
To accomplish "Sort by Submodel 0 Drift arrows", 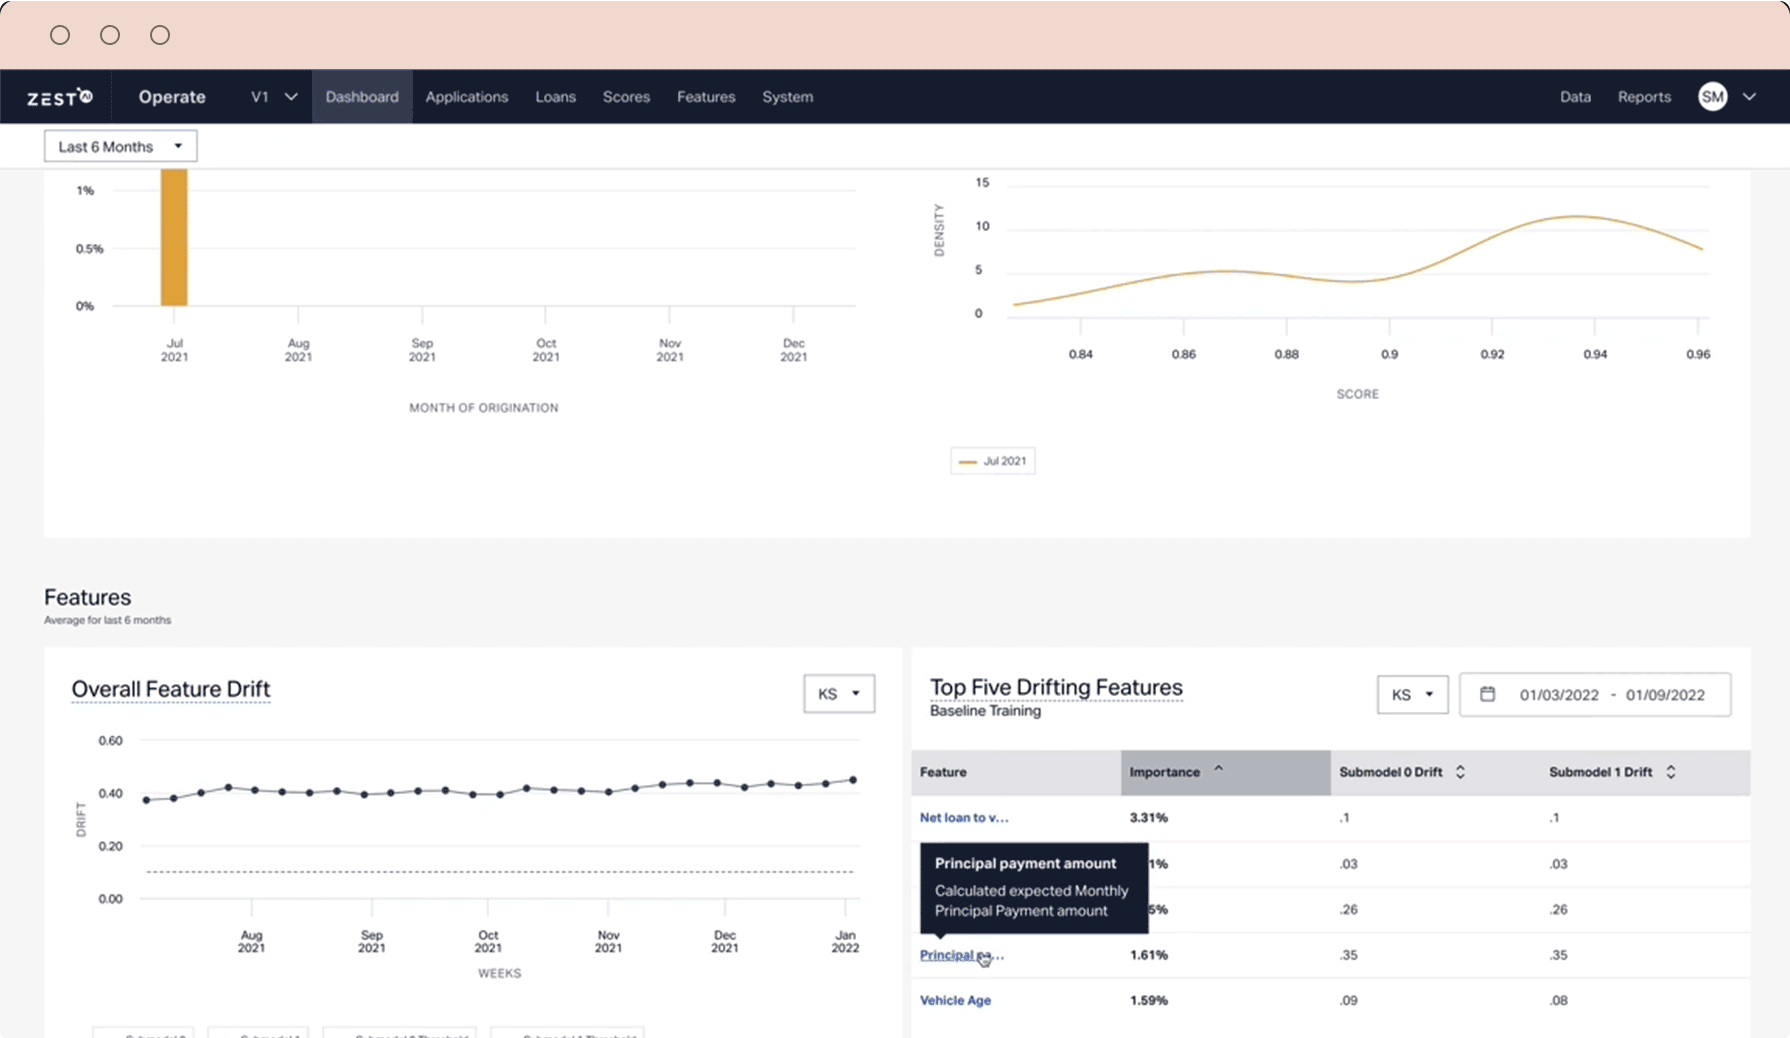I will [1460, 772].
